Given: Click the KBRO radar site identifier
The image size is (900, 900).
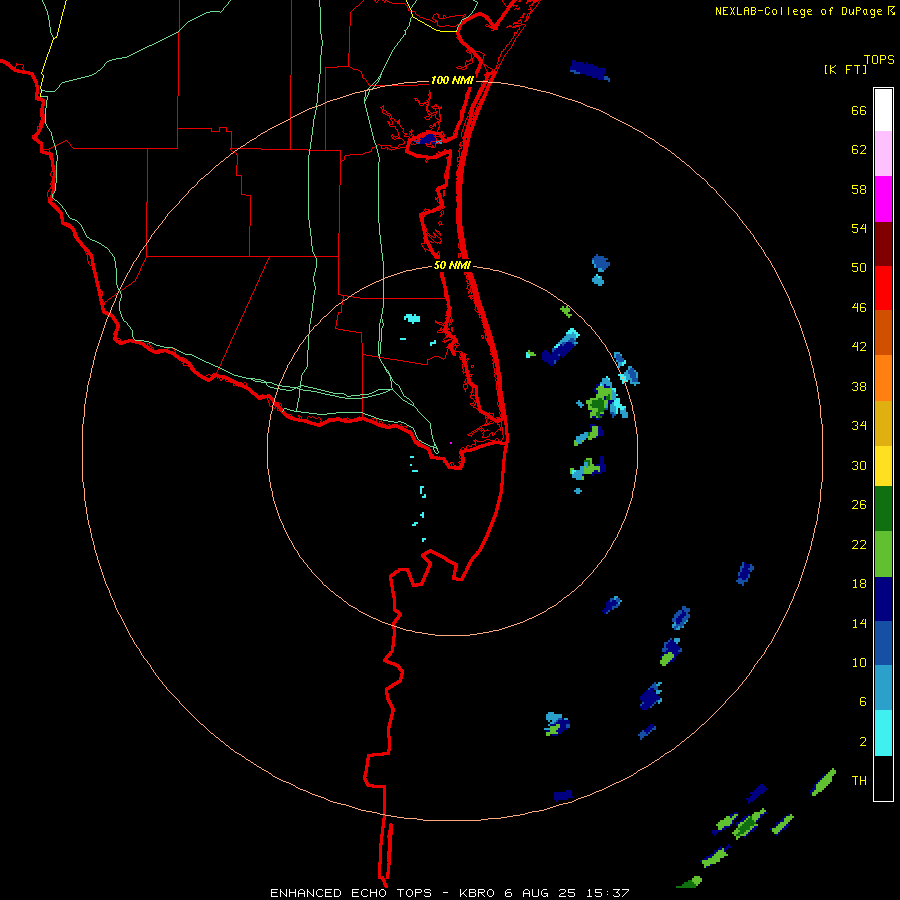Looking at the screenshot, I should pyautogui.click(x=479, y=893).
